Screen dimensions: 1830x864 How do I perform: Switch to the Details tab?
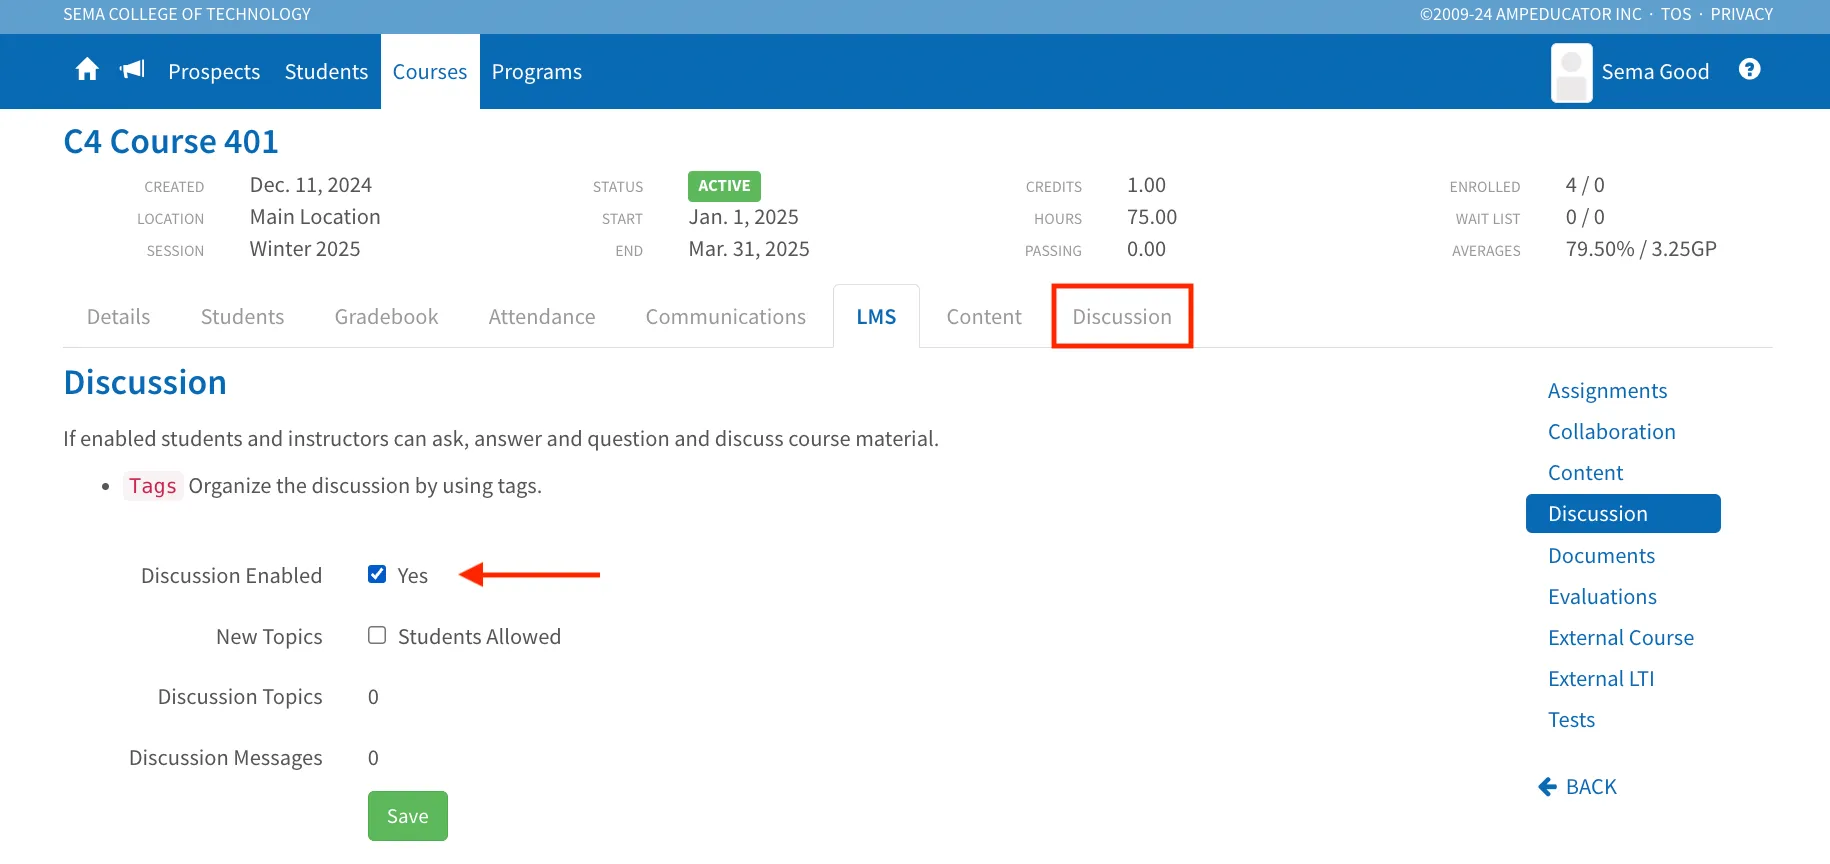point(118,317)
